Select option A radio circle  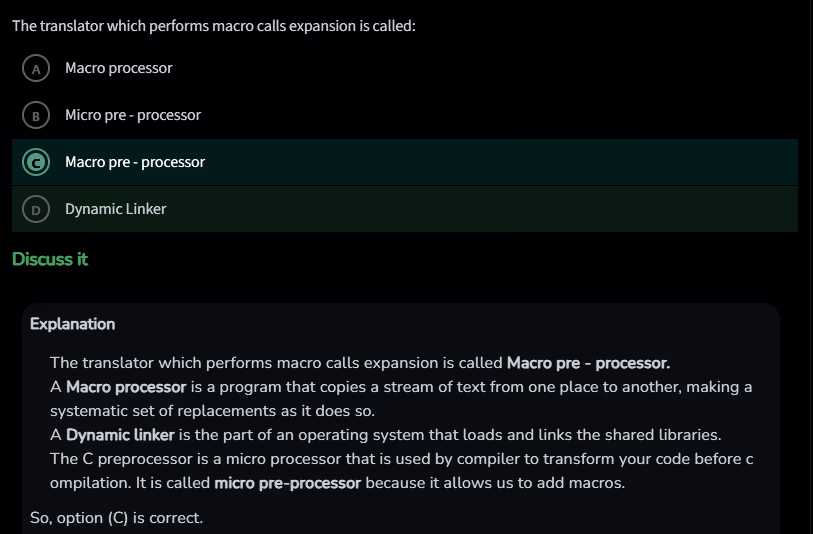36,68
